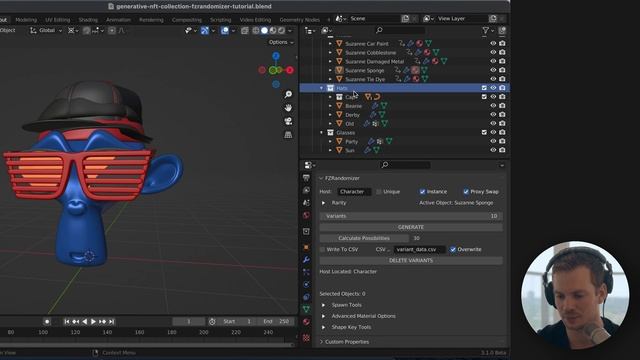
Task: Click the GENERATE button
Action: (x=411, y=227)
